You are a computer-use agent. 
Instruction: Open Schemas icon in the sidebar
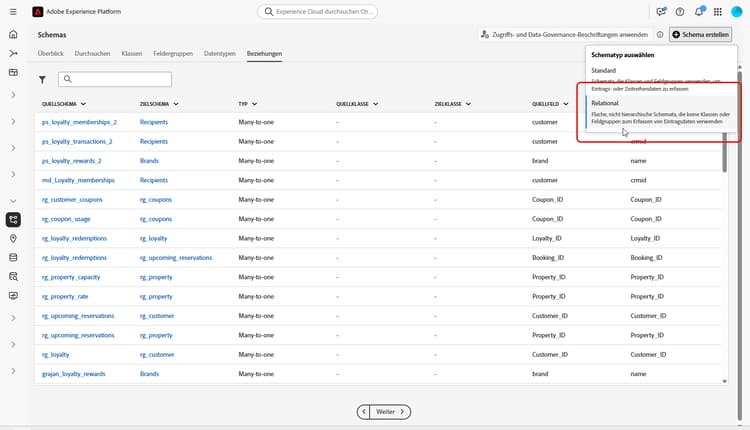pyautogui.click(x=13, y=220)
